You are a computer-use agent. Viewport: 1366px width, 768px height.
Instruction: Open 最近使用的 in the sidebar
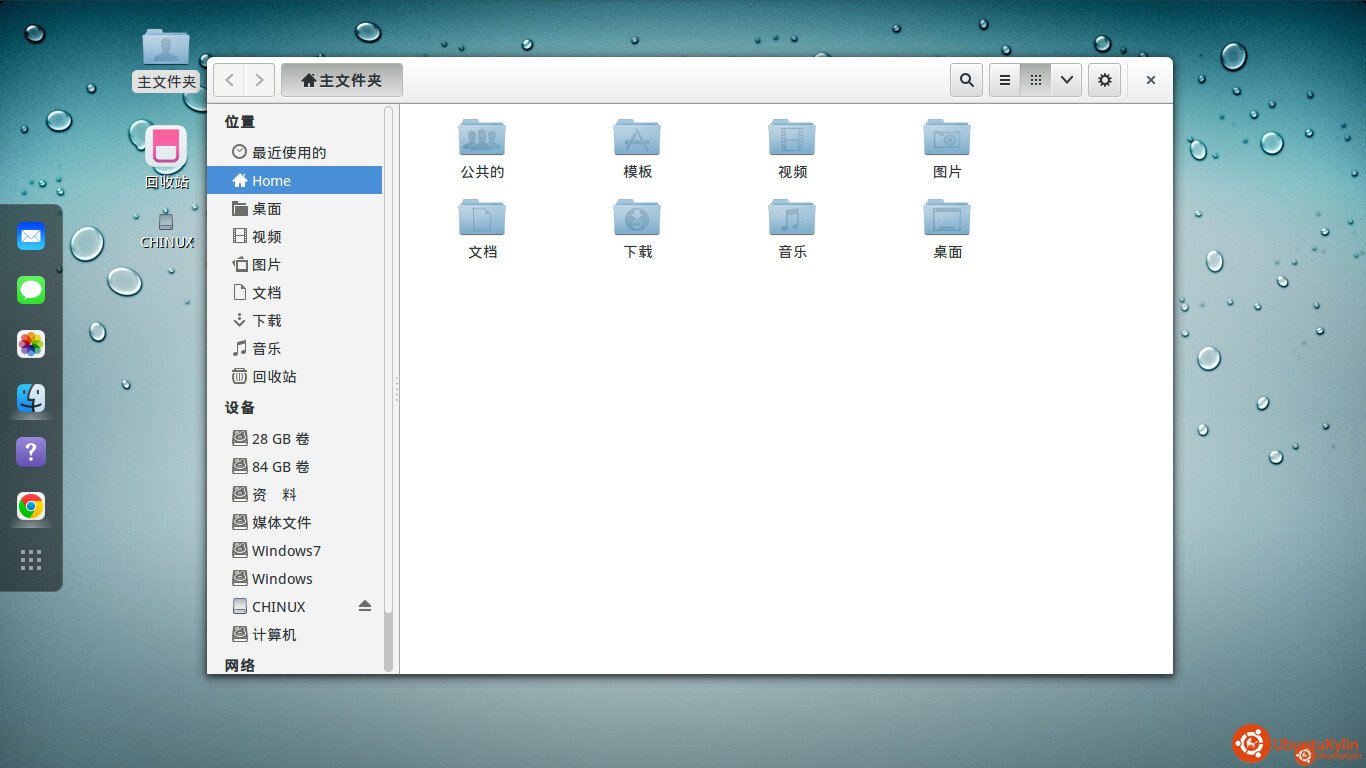coord(288,153)
